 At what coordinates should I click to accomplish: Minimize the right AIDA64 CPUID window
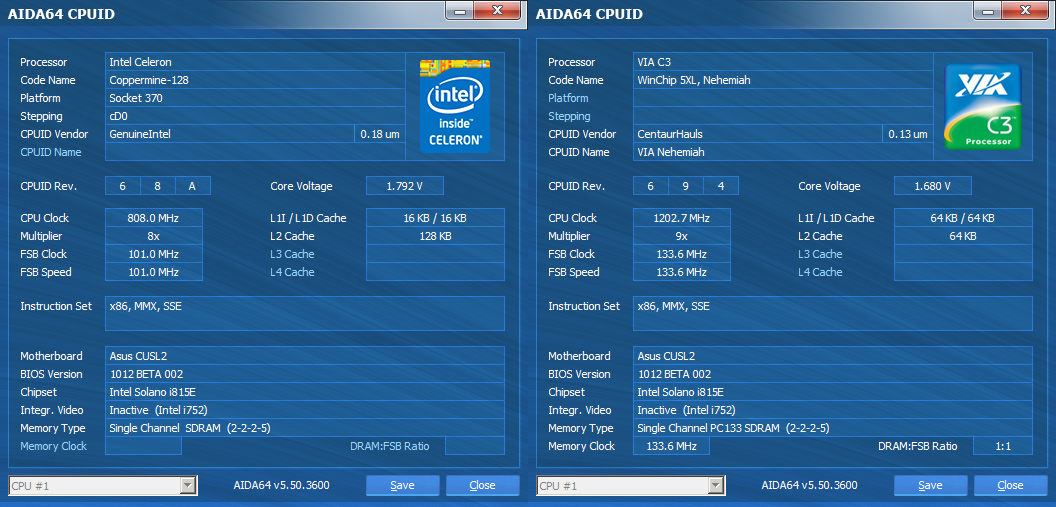(988, 10)
